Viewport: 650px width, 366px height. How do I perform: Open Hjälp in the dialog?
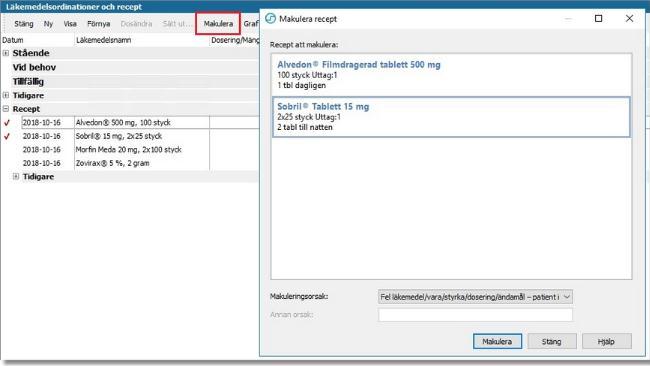(x=606, y=342)
